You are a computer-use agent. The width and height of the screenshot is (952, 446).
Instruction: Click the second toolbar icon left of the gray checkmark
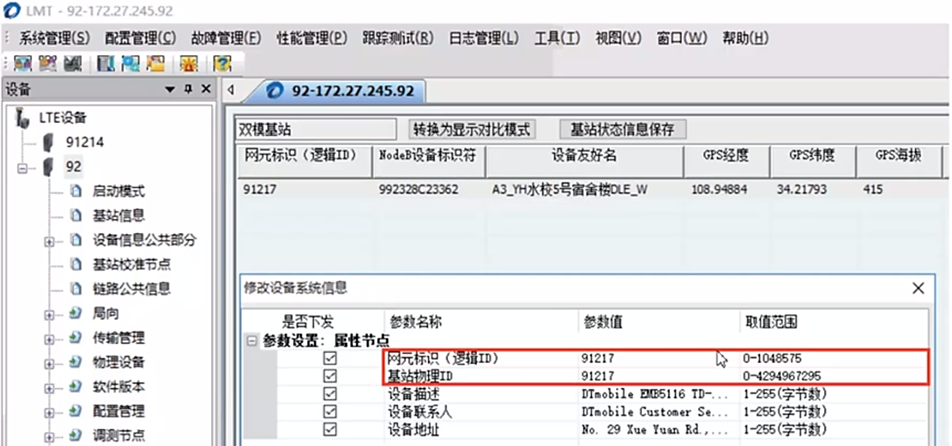pos(47,63)
